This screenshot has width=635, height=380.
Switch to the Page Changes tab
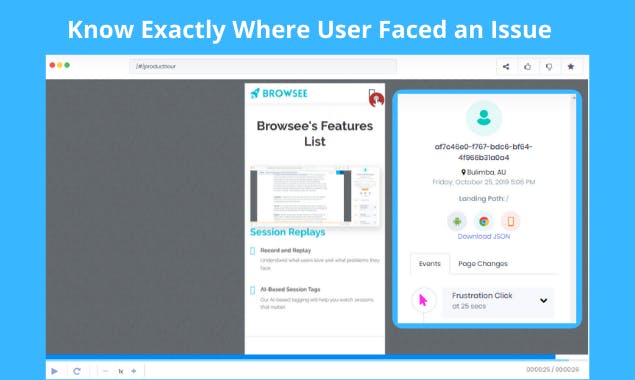[x=483, y=264]
